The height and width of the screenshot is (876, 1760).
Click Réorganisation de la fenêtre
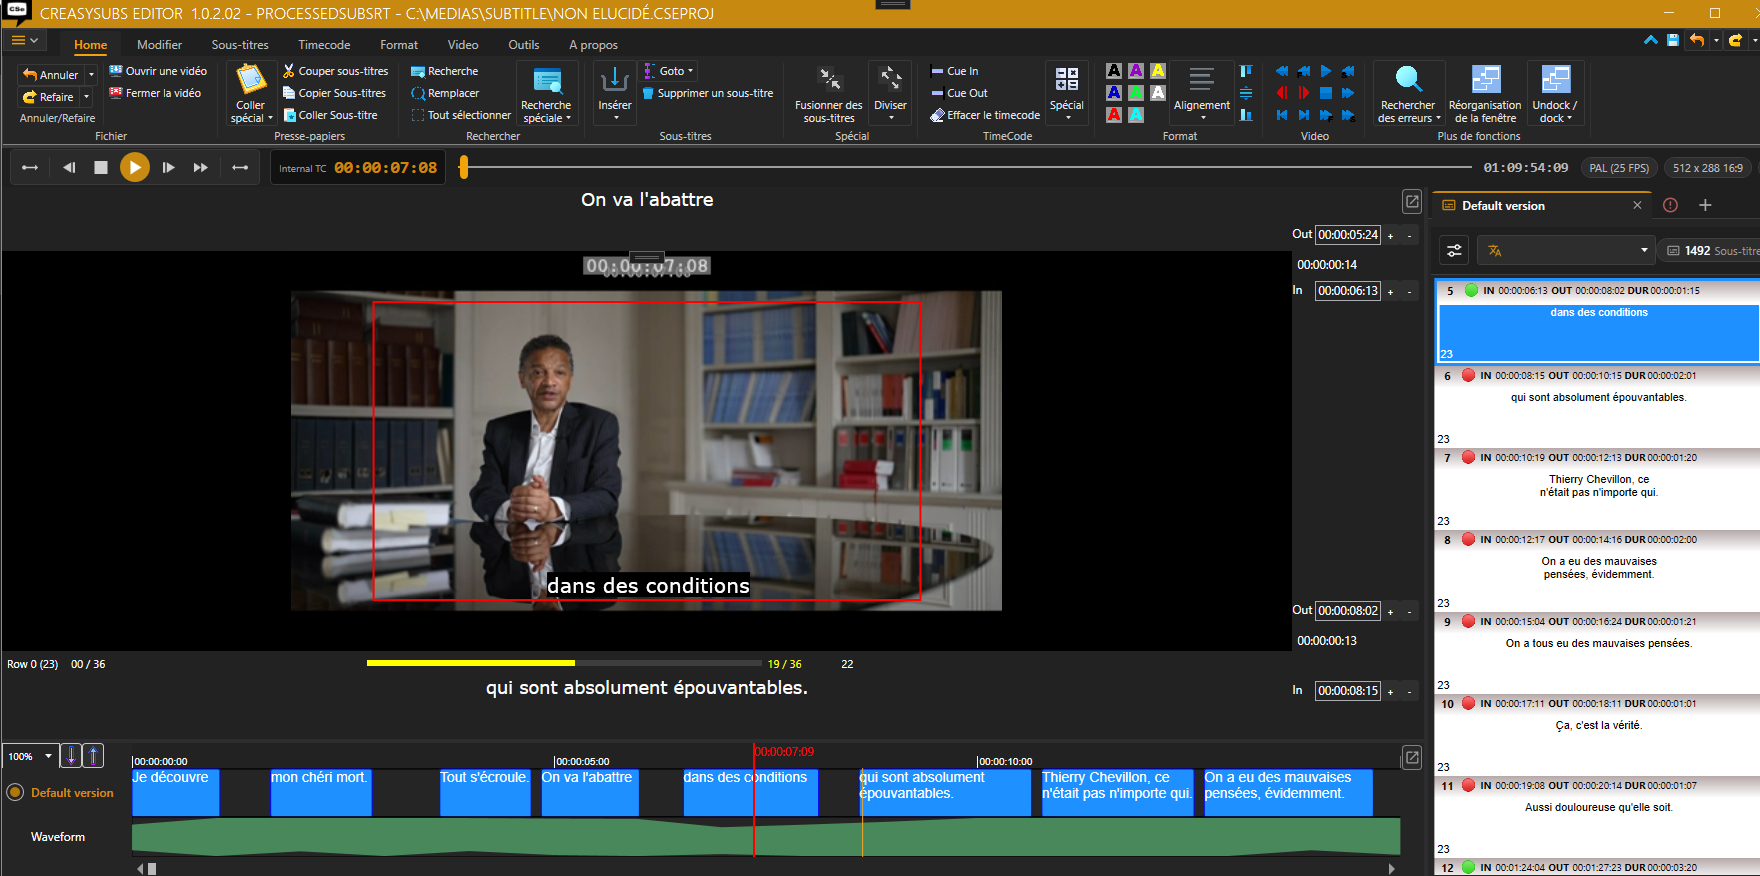(1485, 95)
